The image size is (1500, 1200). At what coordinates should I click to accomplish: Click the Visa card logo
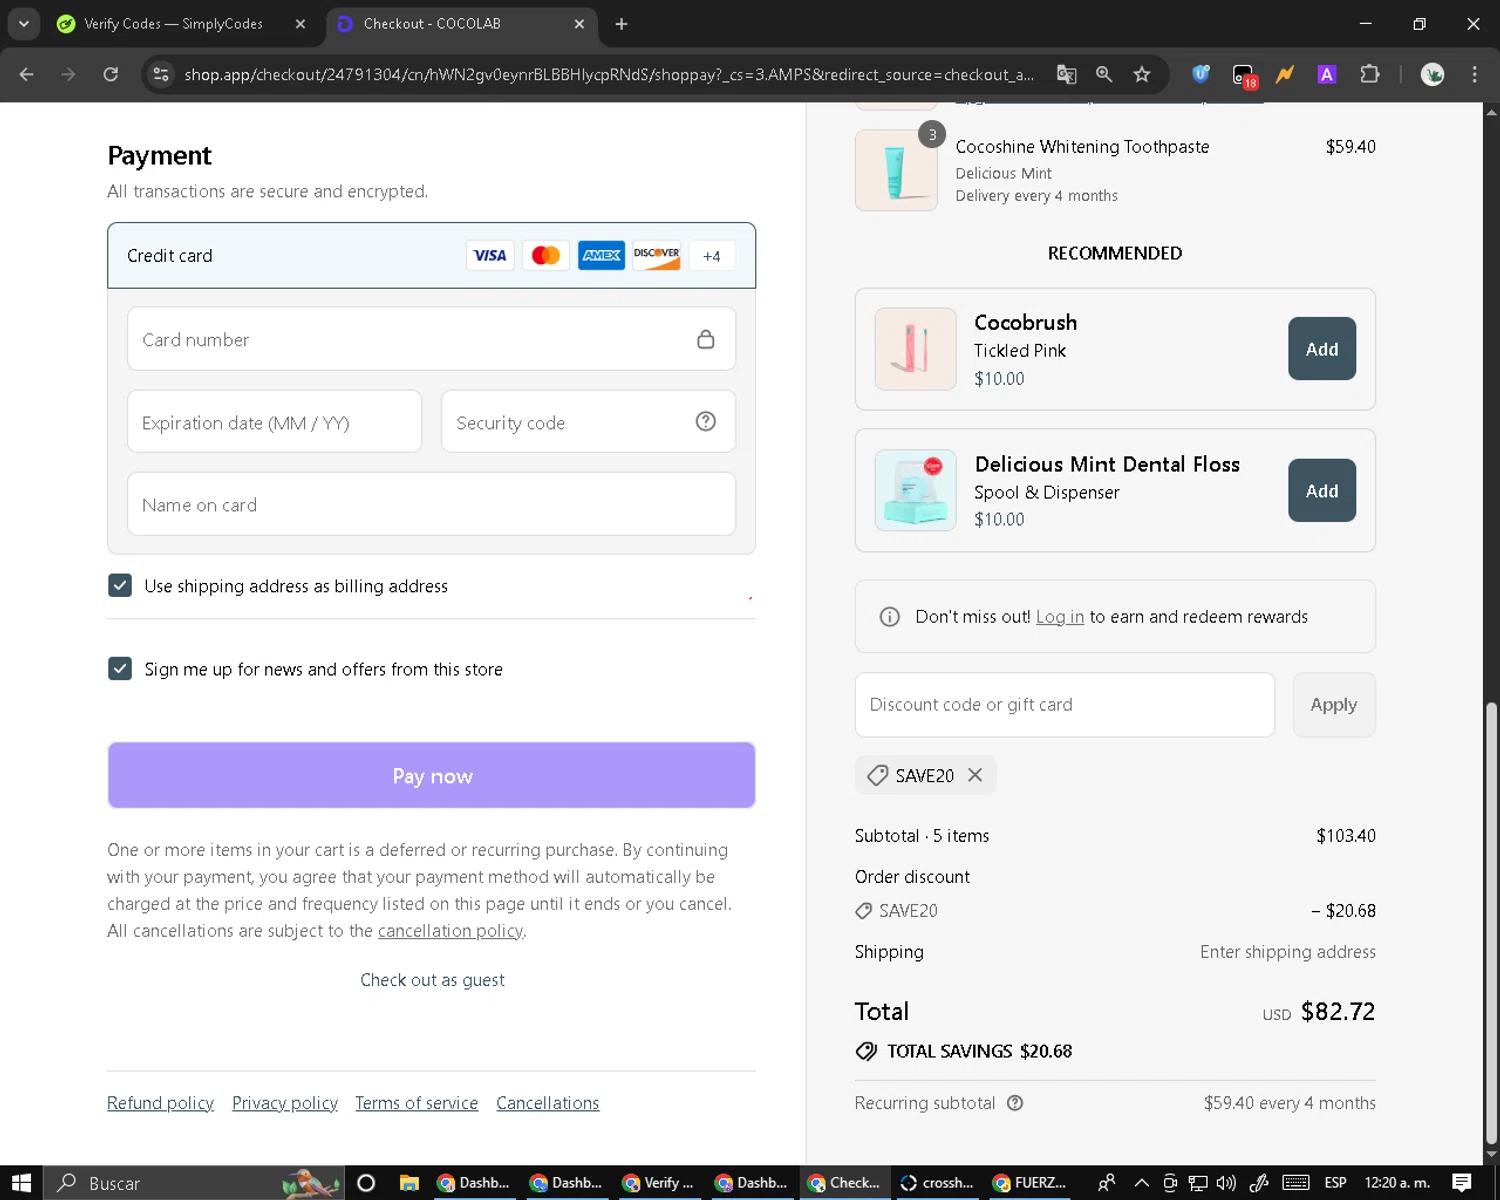tap(490, 256)
